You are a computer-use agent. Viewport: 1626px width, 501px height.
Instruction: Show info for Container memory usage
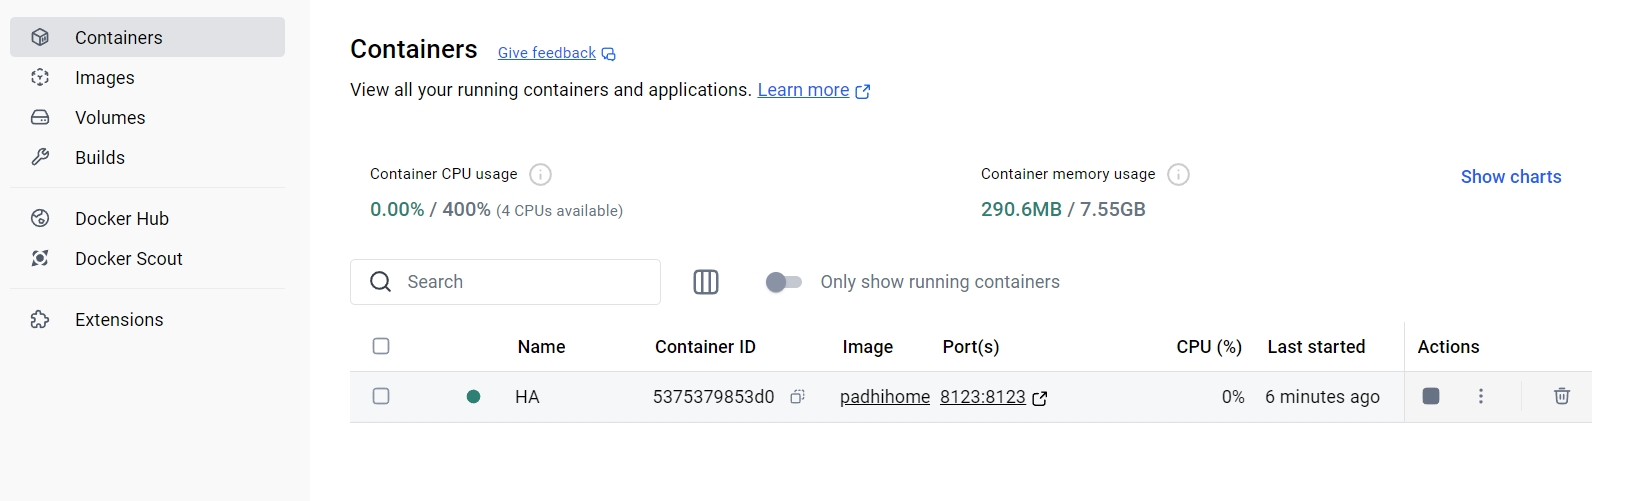(1179, 175)
